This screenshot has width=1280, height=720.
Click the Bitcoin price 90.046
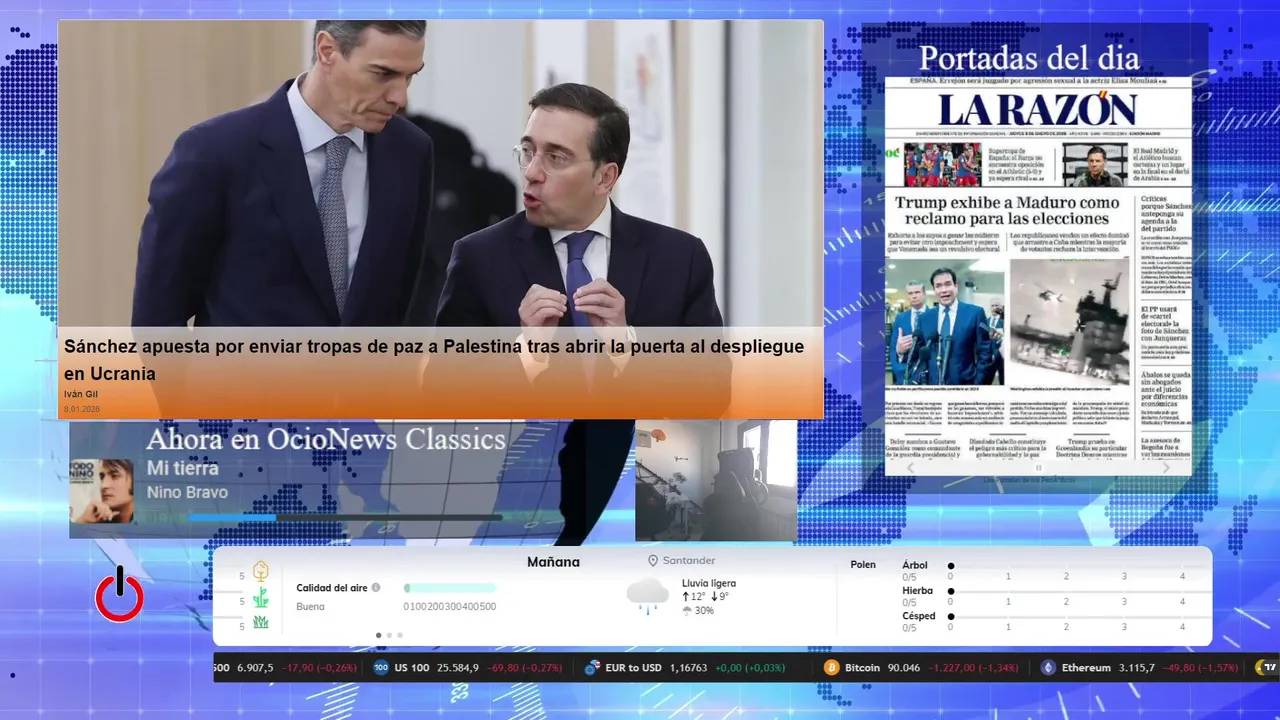tap(903, 667)
